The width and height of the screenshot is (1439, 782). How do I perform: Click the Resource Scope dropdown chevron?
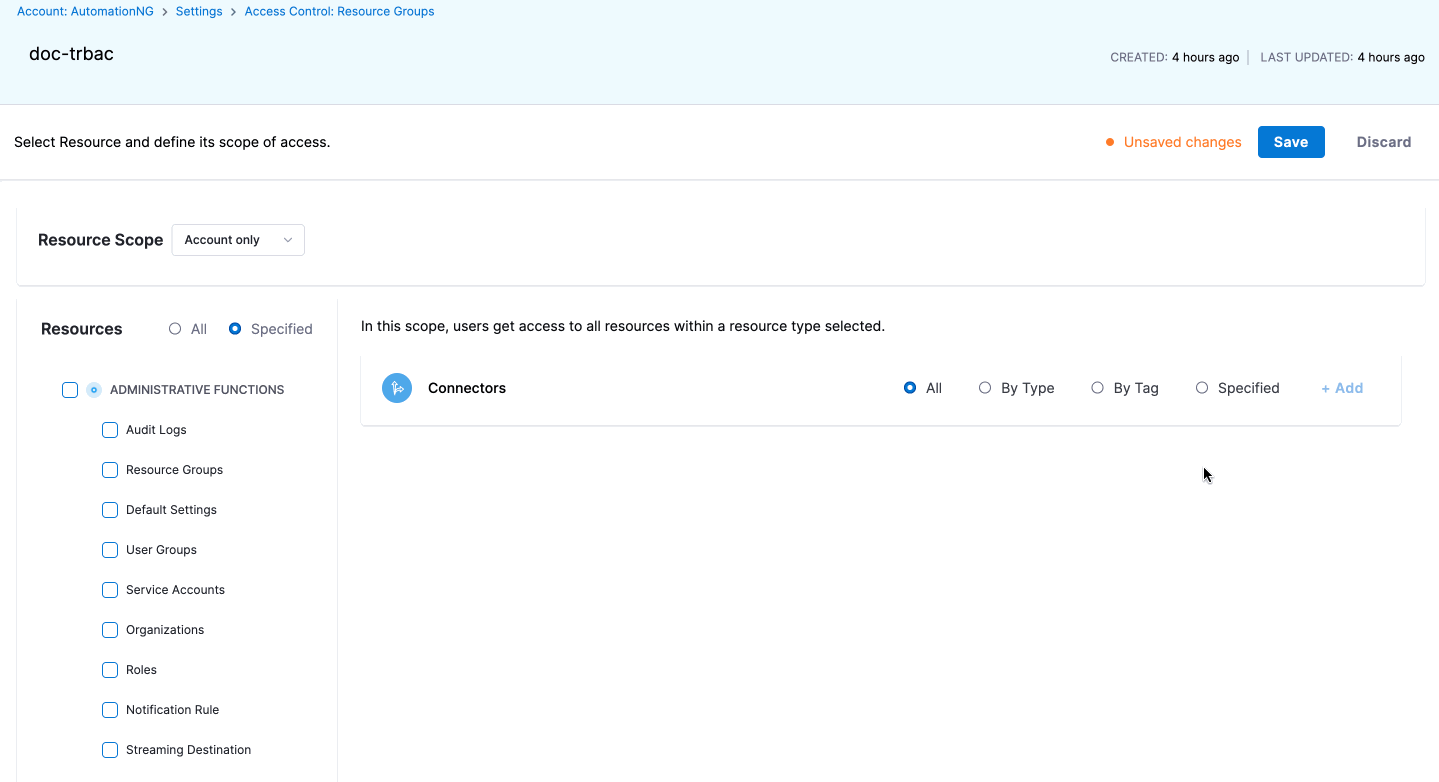(x=288, y=240)
